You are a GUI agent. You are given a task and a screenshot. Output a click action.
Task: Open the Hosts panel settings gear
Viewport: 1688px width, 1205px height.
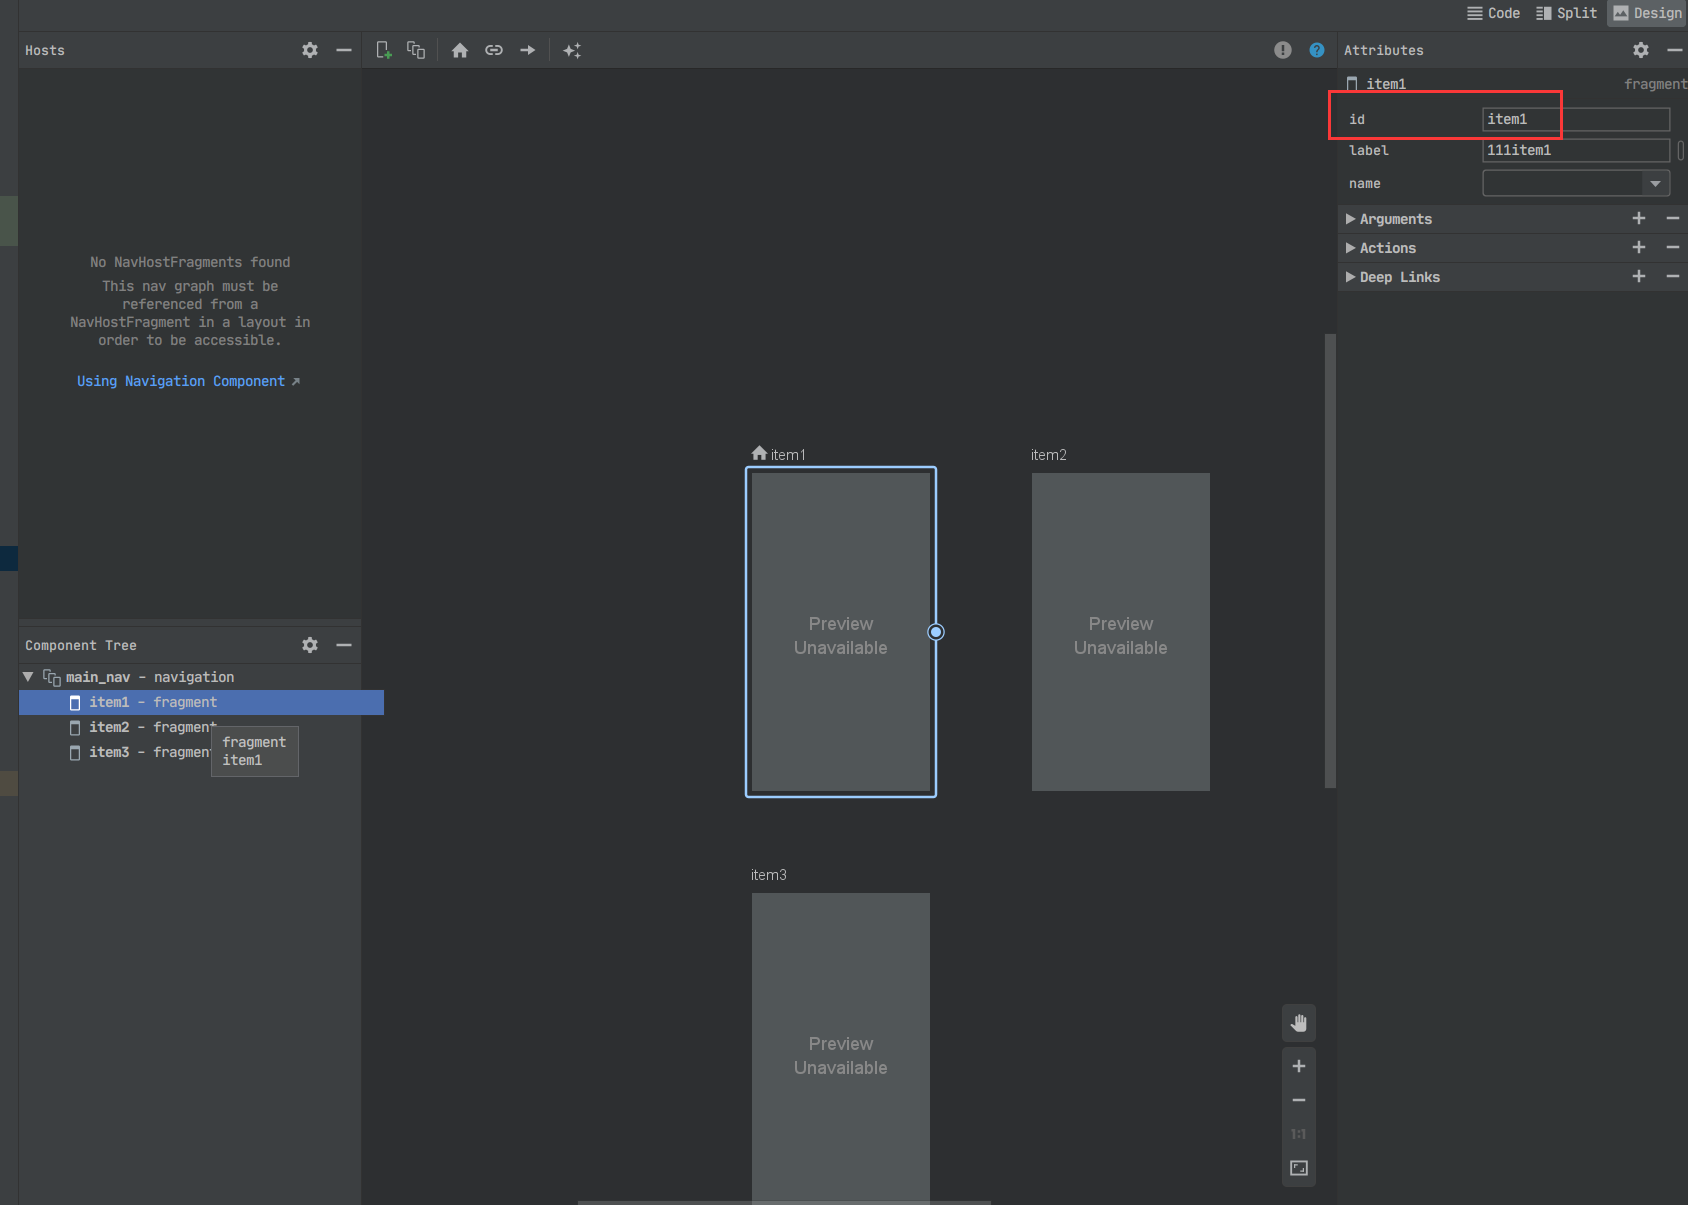pyautogui.click(x=310, y=49)
